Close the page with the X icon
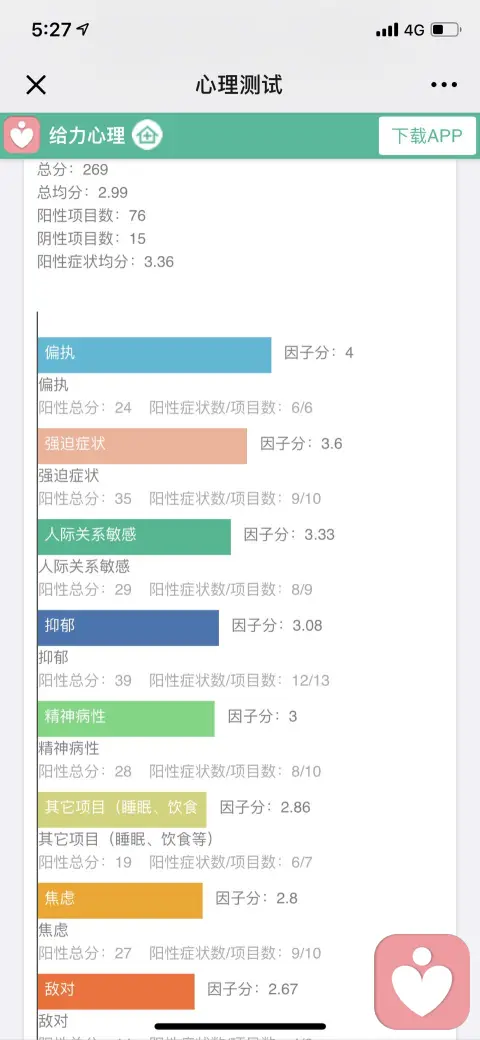Image resolution: width=480 pixels, height=1040 pixels. pos(36,85)
